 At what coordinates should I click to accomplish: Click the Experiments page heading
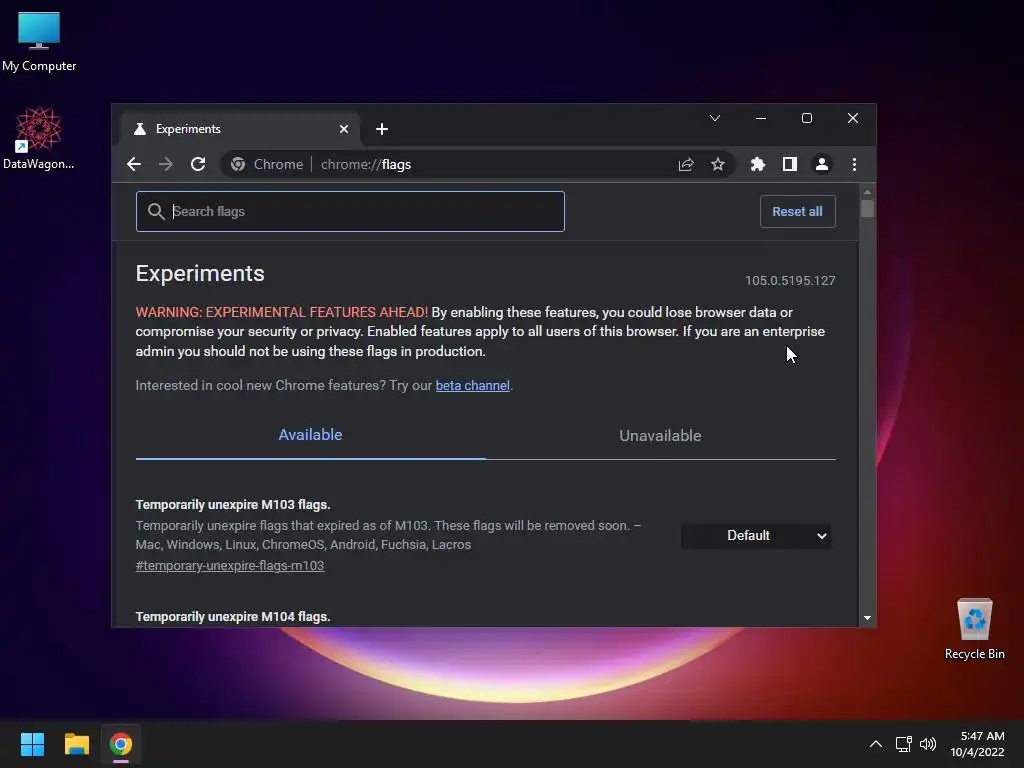[x=200, y=274]
